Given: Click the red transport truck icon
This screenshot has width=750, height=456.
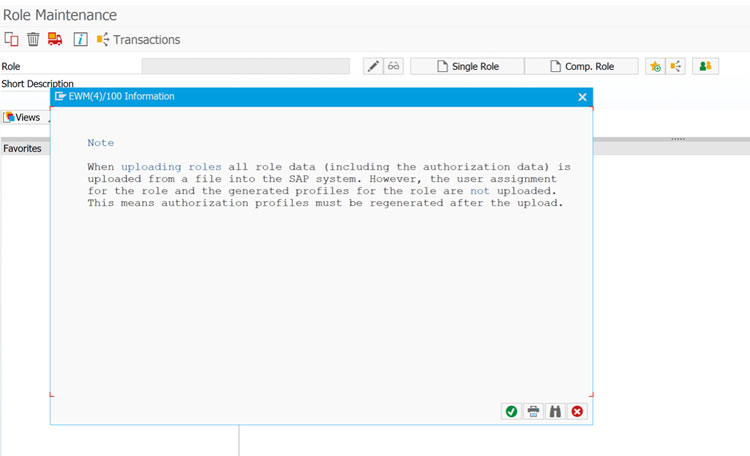Looking at the screenshot, I should [55, 39].
